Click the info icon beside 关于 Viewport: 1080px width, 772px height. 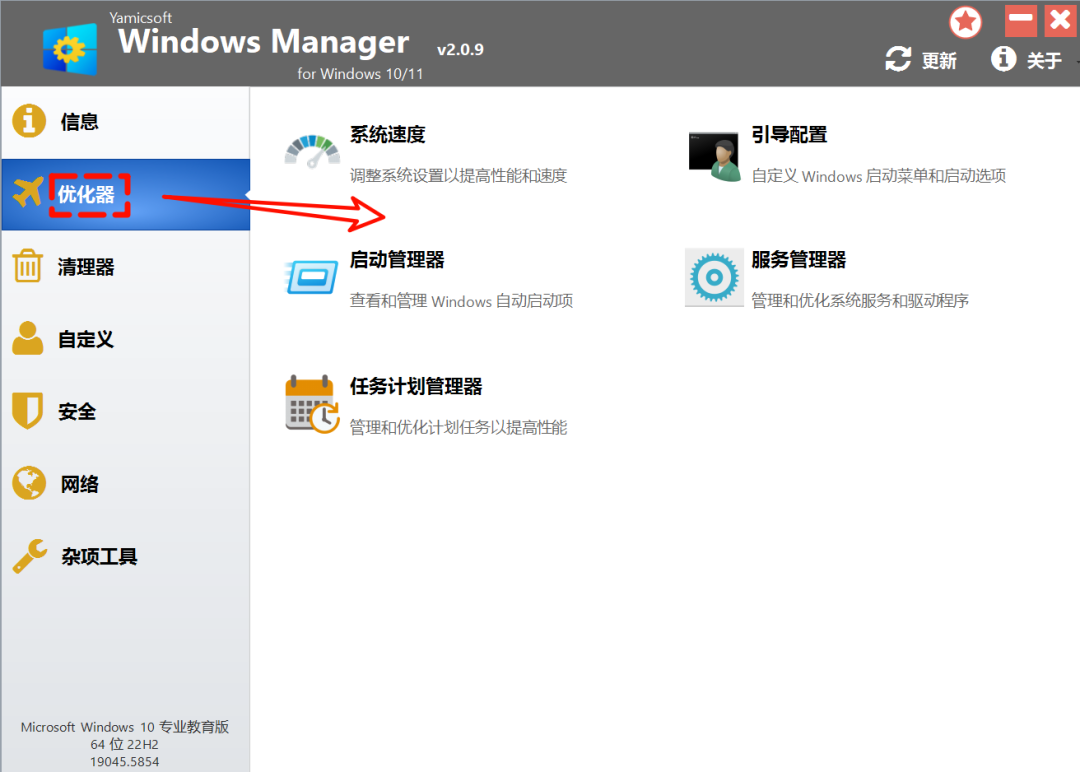(x=1004, y=59)
